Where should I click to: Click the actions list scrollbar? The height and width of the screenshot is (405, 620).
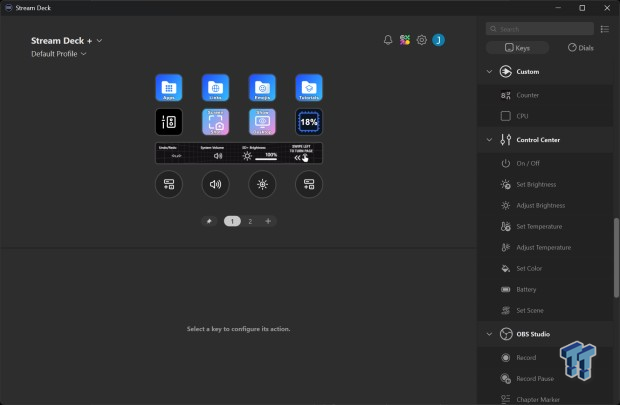tap(616, 257)
